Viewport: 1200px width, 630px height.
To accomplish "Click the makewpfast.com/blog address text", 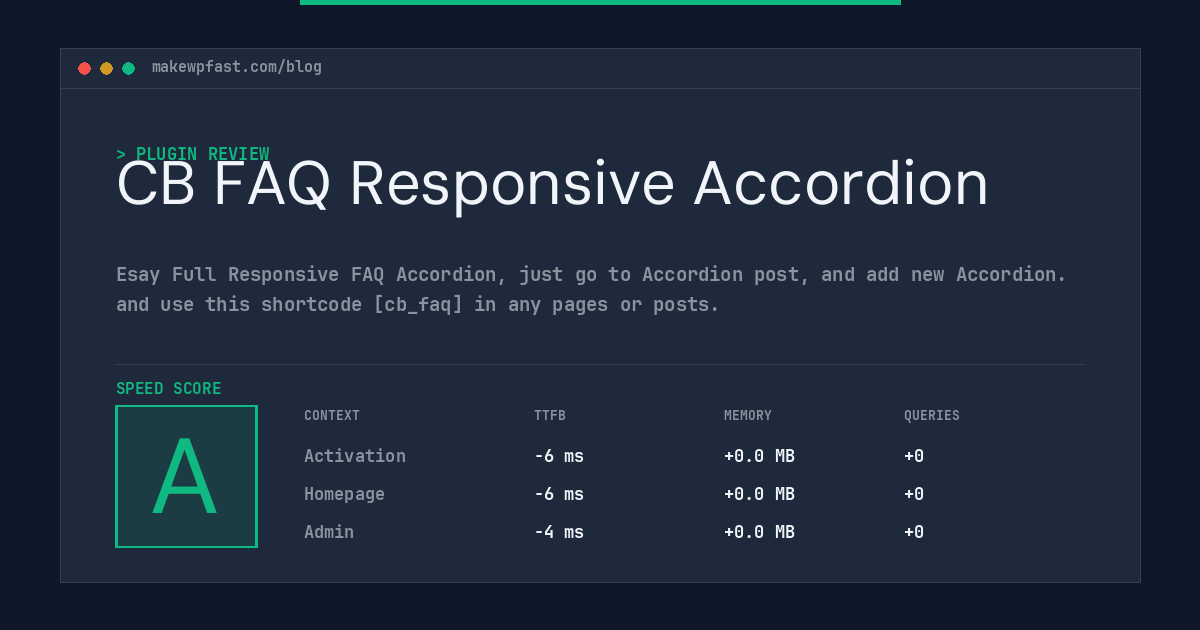I will click(237, 67).
